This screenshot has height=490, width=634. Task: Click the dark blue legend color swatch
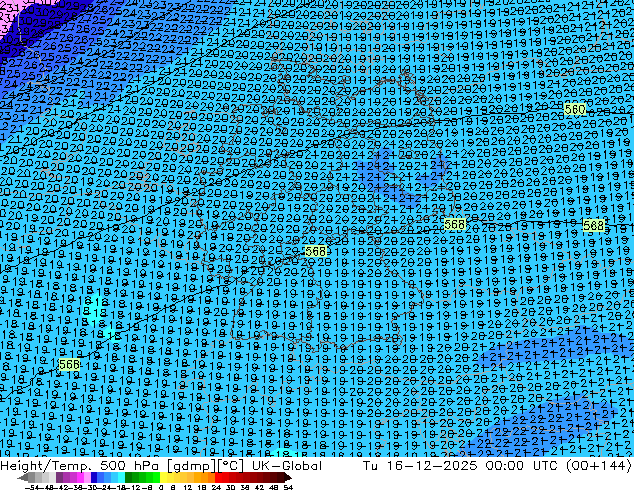click(94, 477)
